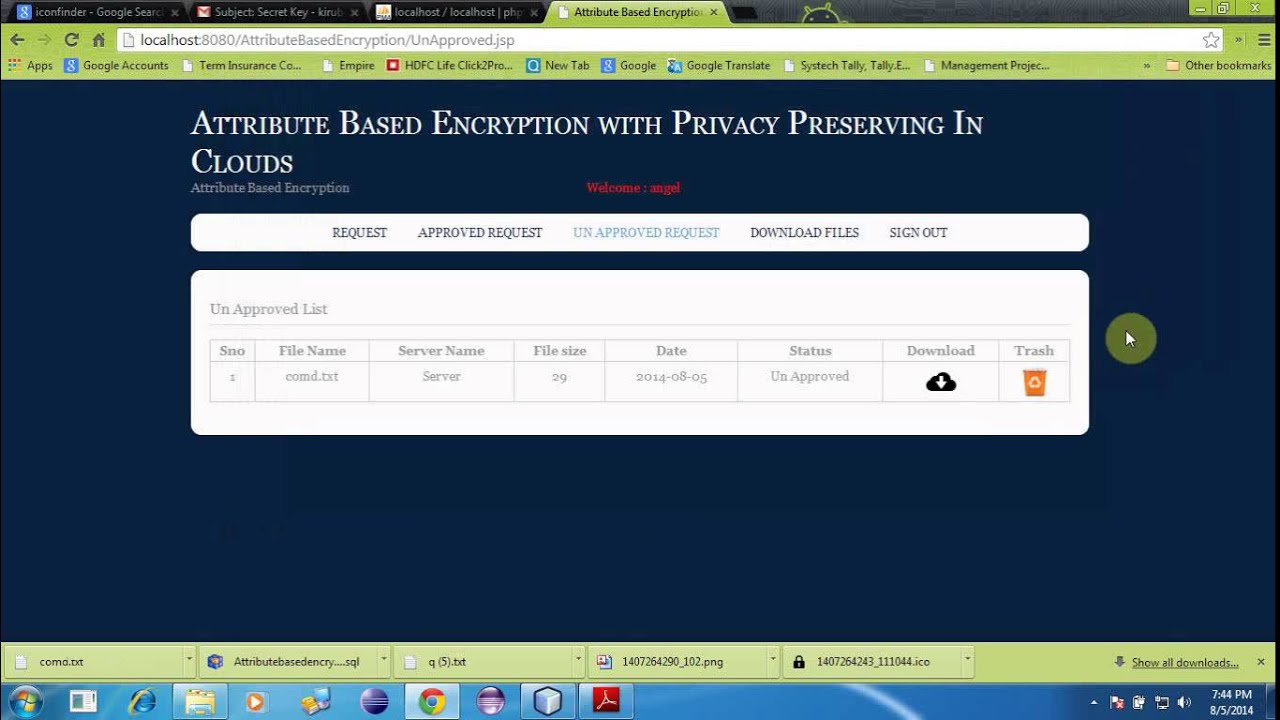Image resolution: width=1280 pixels, height=720 pixels.
Task: Close the downloads bar
Action: pyautogui.click(x=1260, y=661)
